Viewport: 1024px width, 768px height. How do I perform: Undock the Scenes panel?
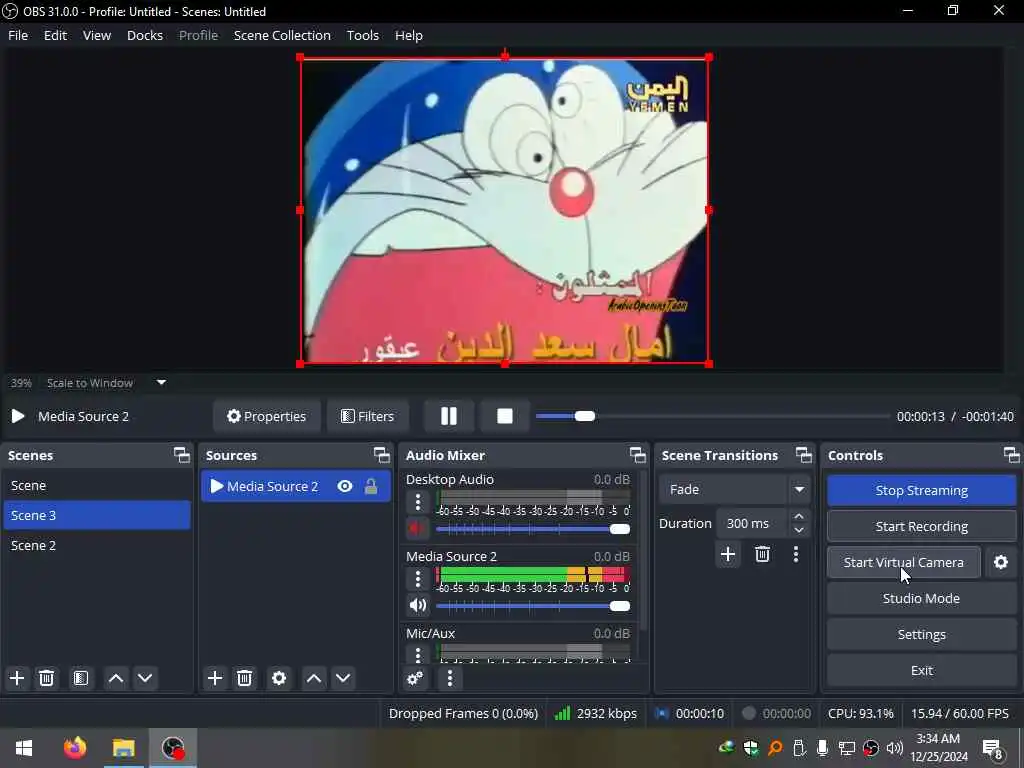click(x=182, y=455)
